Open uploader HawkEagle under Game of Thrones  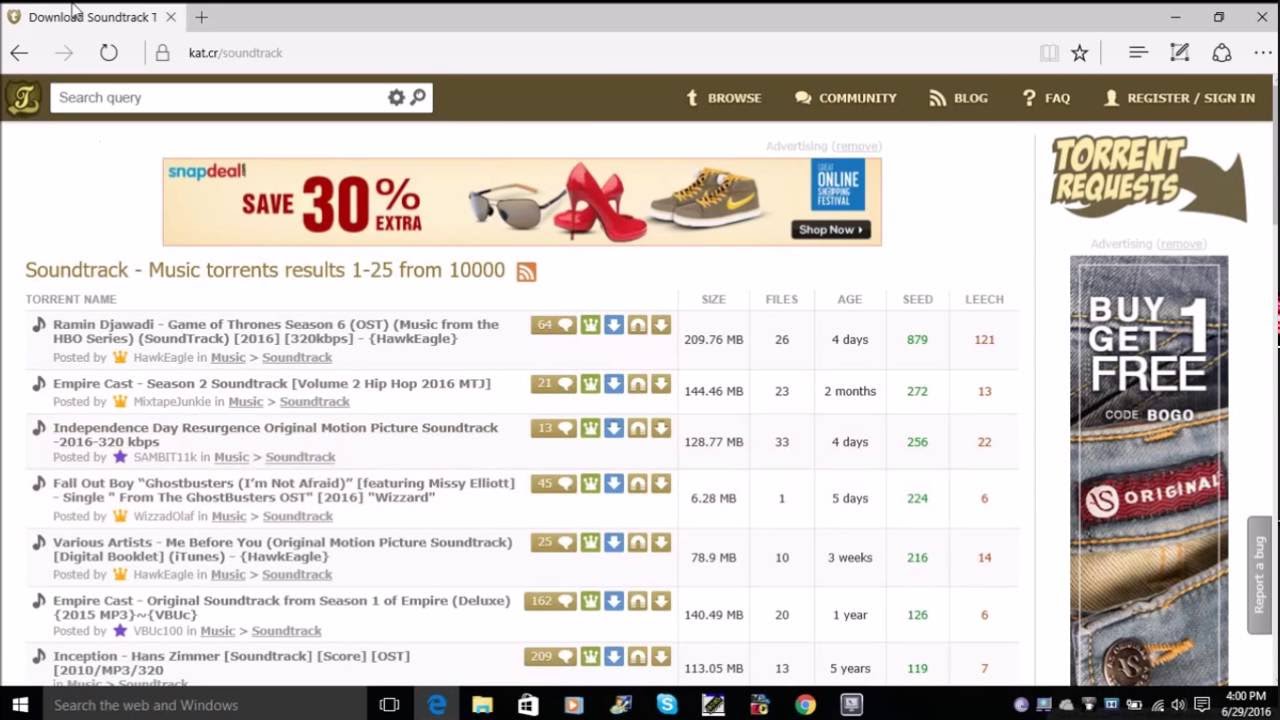pos(165,357)
